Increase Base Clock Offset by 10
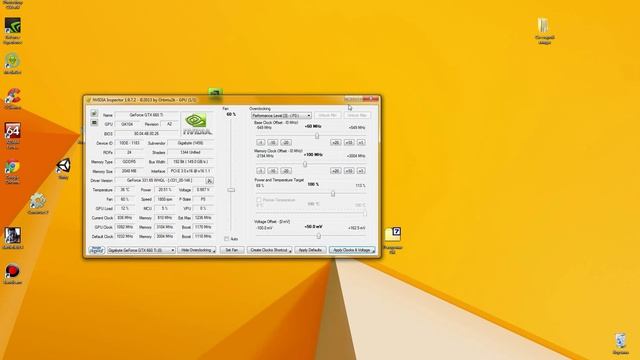 click(349, 142)
